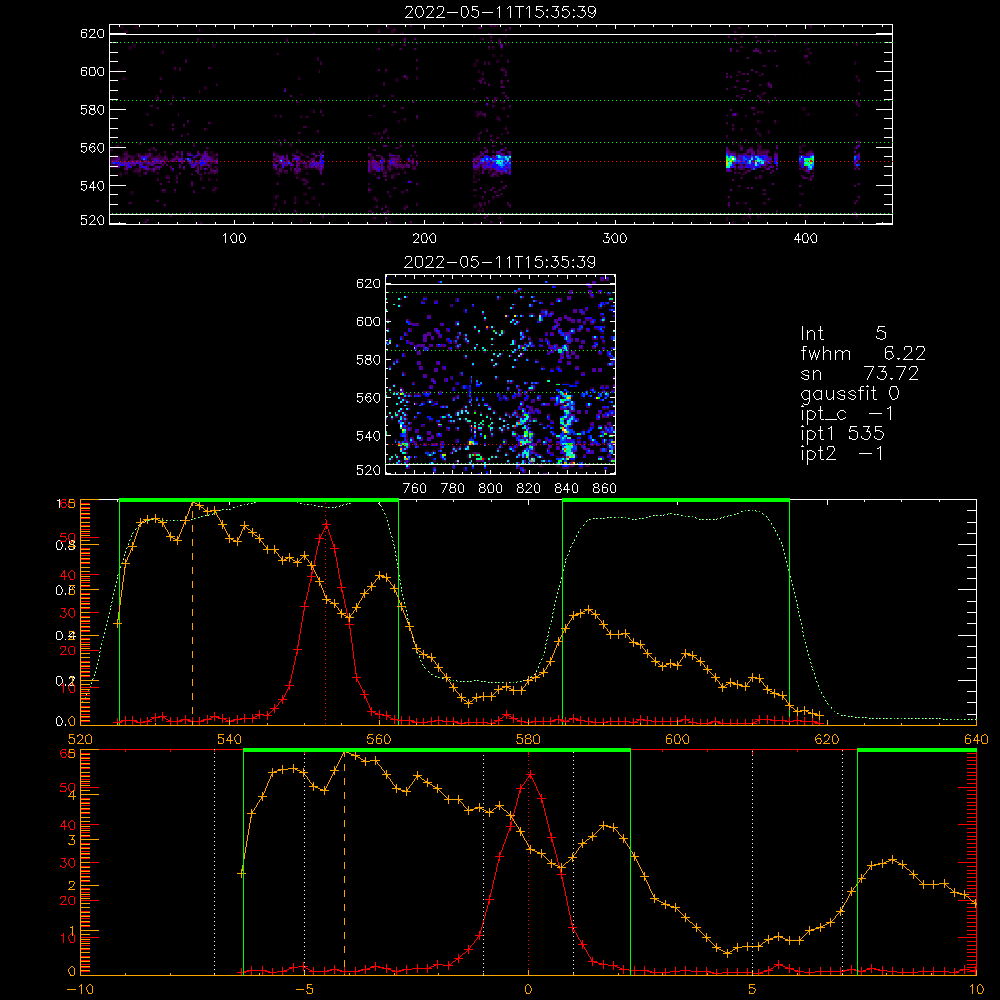Click the bright streak near 840 in middle image
1000x1000 pixels.
pos(566,426)
